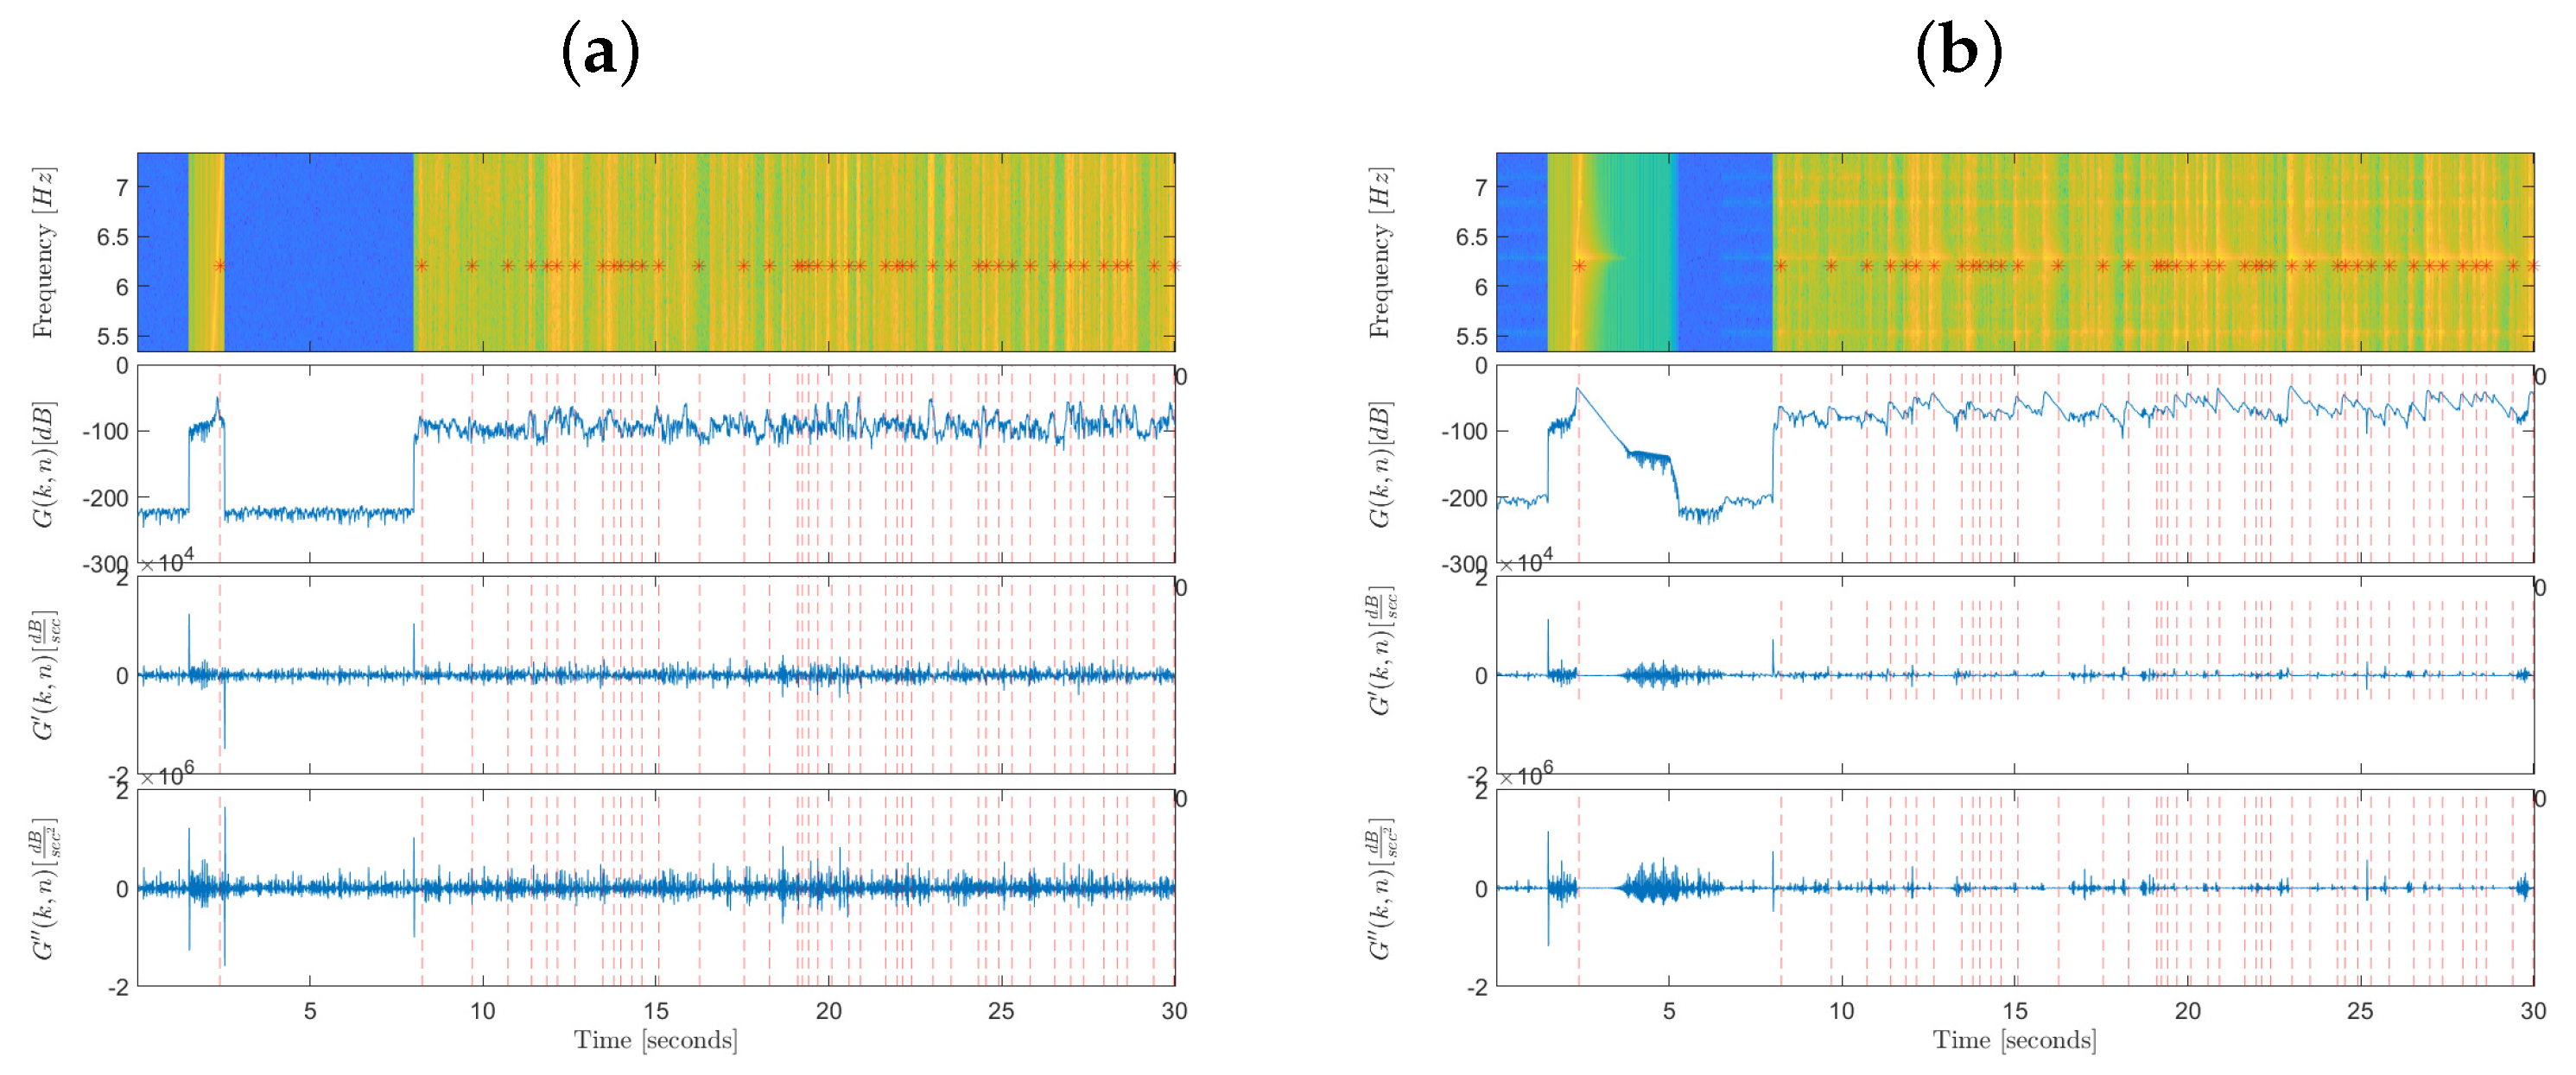This screenshot has width=2576, height=1075.
Task: Click "Time [seconds]" label under panel (a)
Action: tap(656, 1041)
